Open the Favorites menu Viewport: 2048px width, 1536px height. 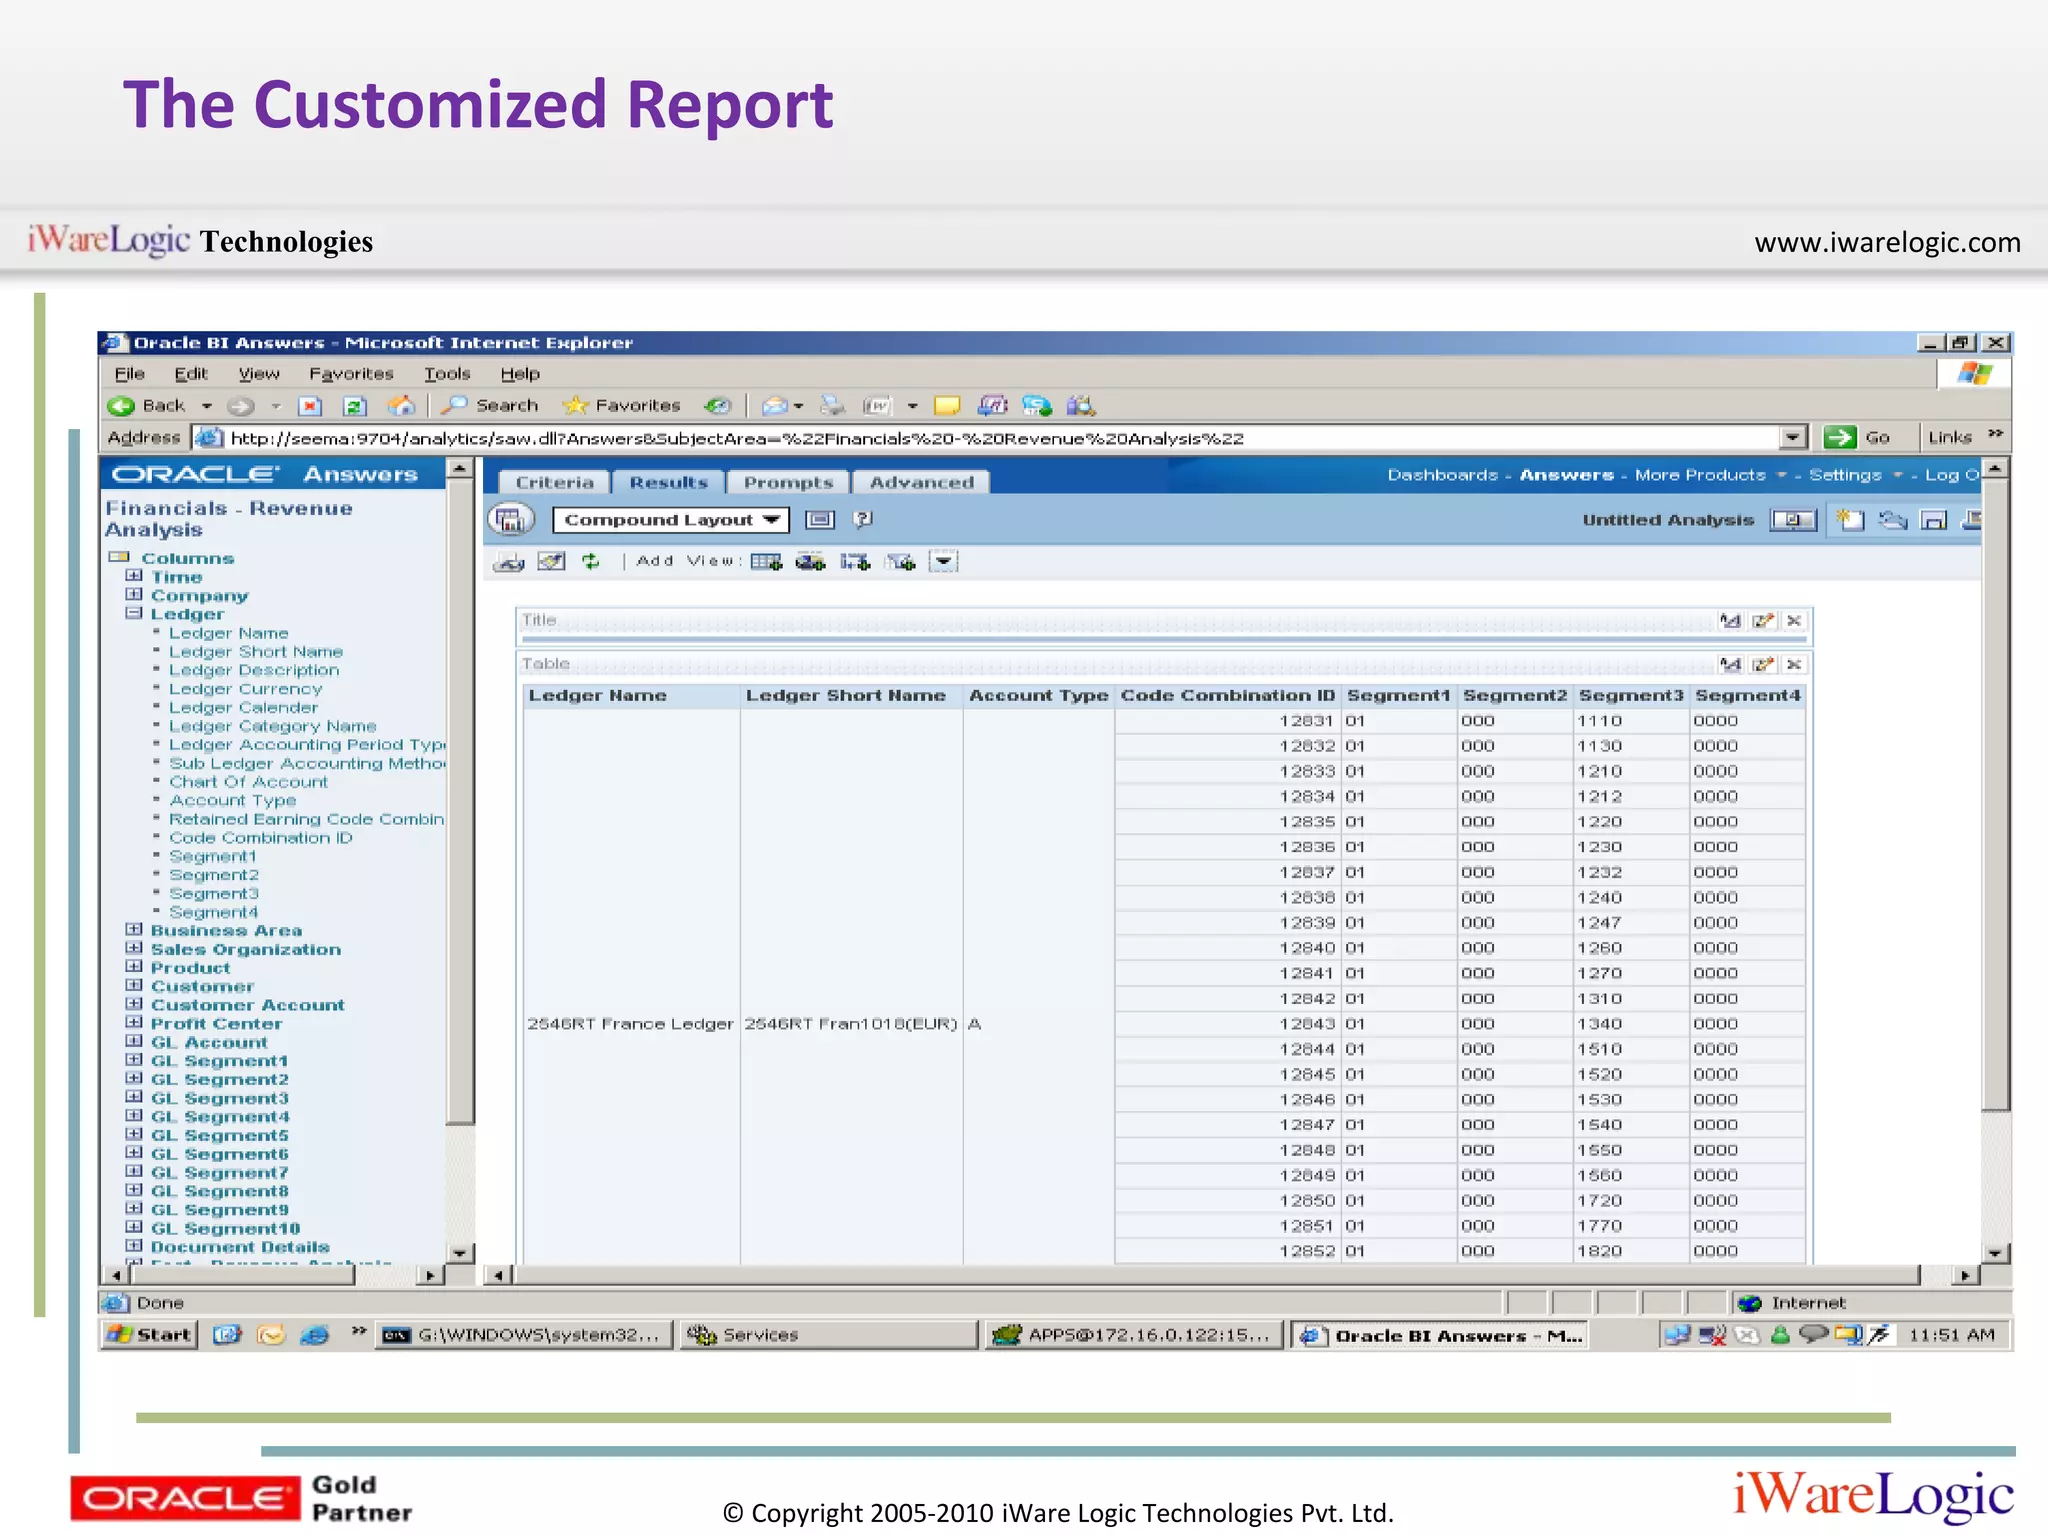[x=351, y=374]
